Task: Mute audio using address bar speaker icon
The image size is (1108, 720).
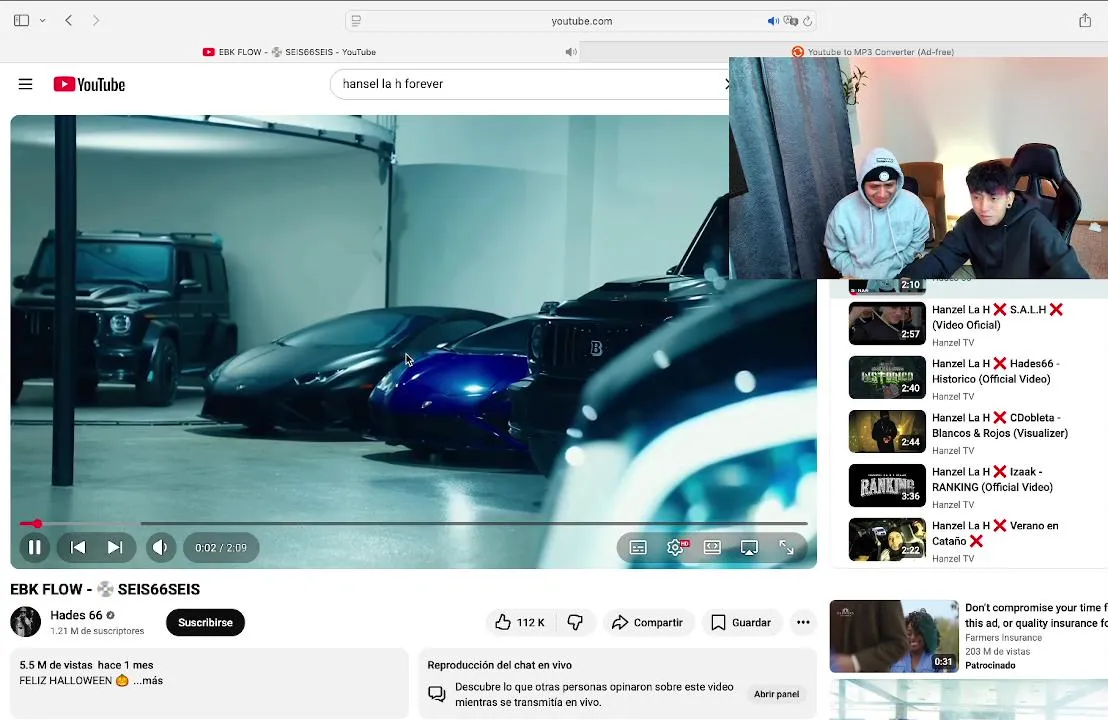Action: (x=773, y=21)
